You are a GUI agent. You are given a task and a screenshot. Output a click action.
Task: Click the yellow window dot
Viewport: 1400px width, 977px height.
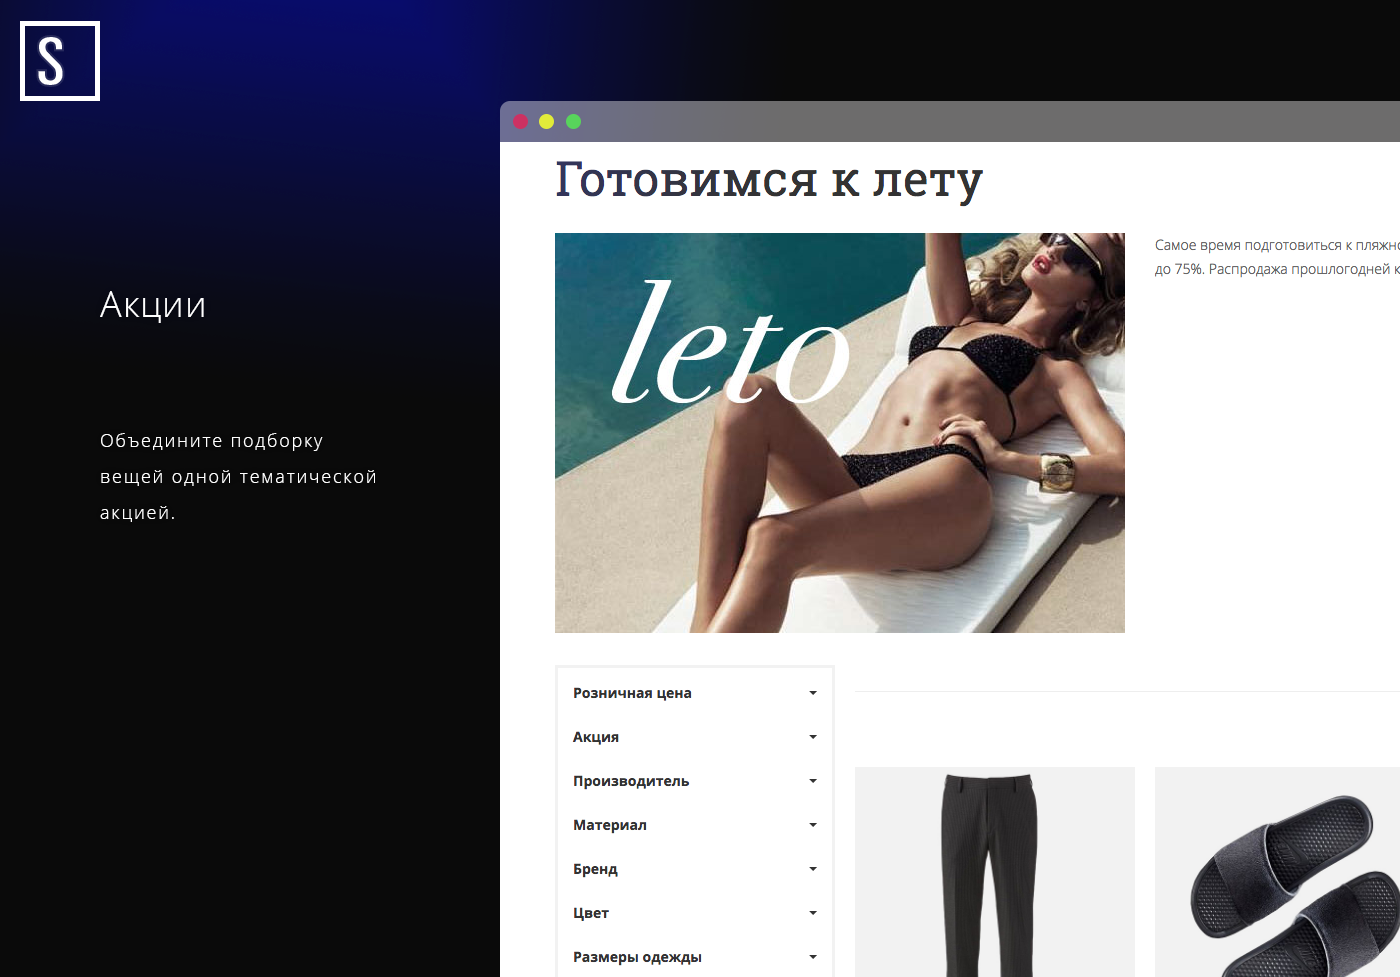[546, 122]
